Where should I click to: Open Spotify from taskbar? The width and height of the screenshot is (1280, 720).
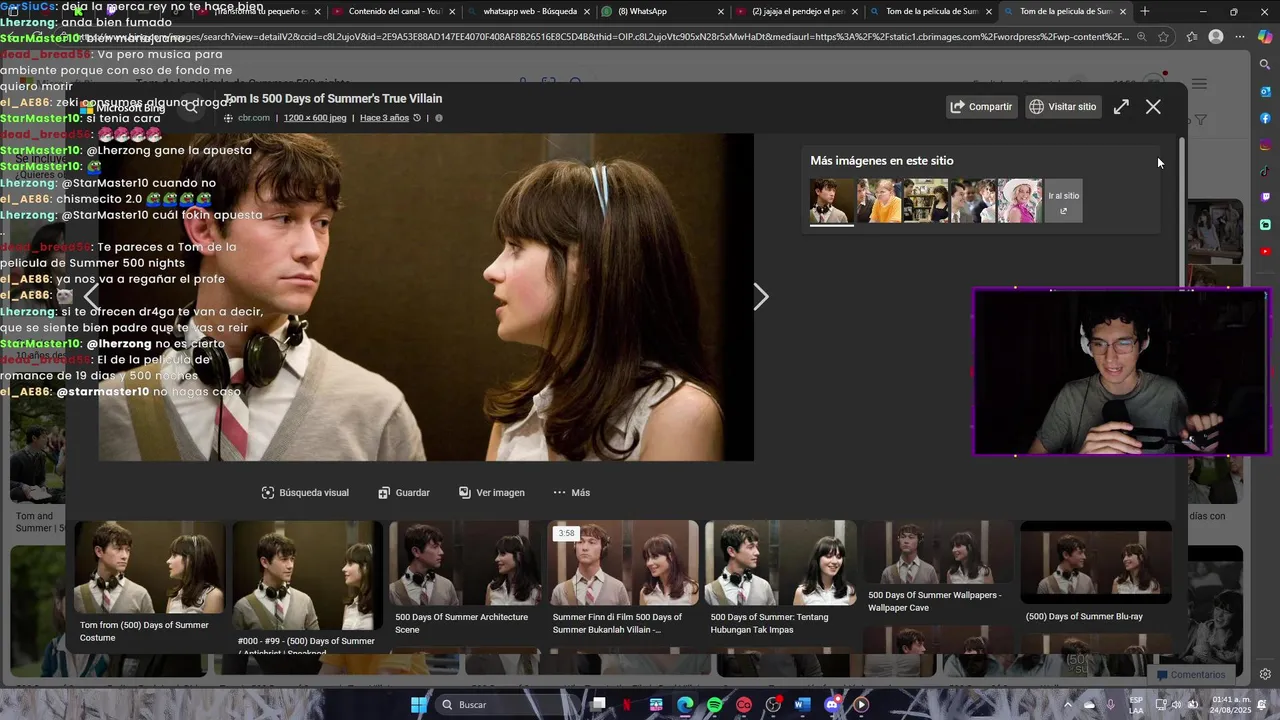coord(715,705)
